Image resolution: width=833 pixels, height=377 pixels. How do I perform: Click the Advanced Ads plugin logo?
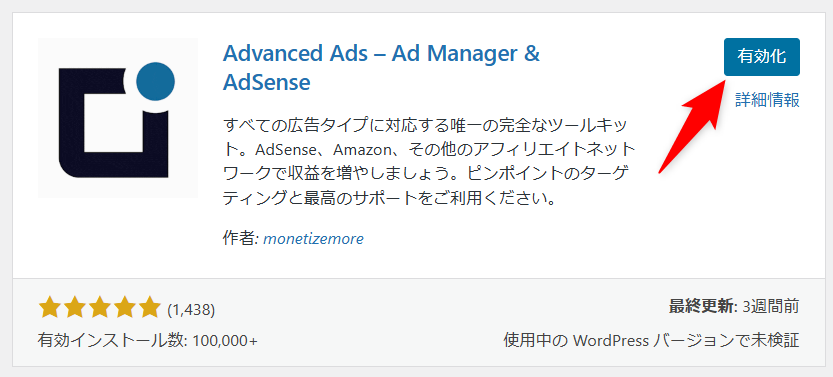(118, 118)
